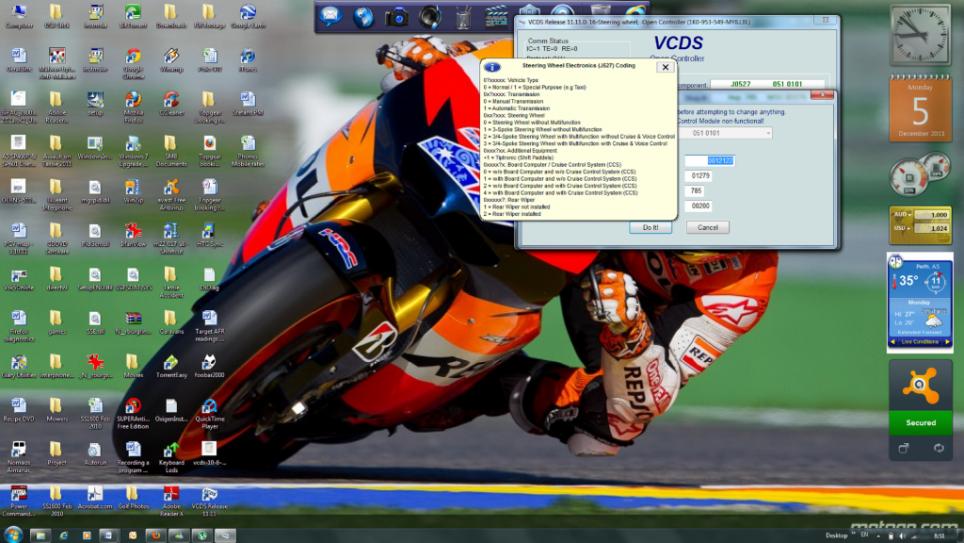Open the Movies folder on desktop
The image size is (964, 543).
pos(133,365)
